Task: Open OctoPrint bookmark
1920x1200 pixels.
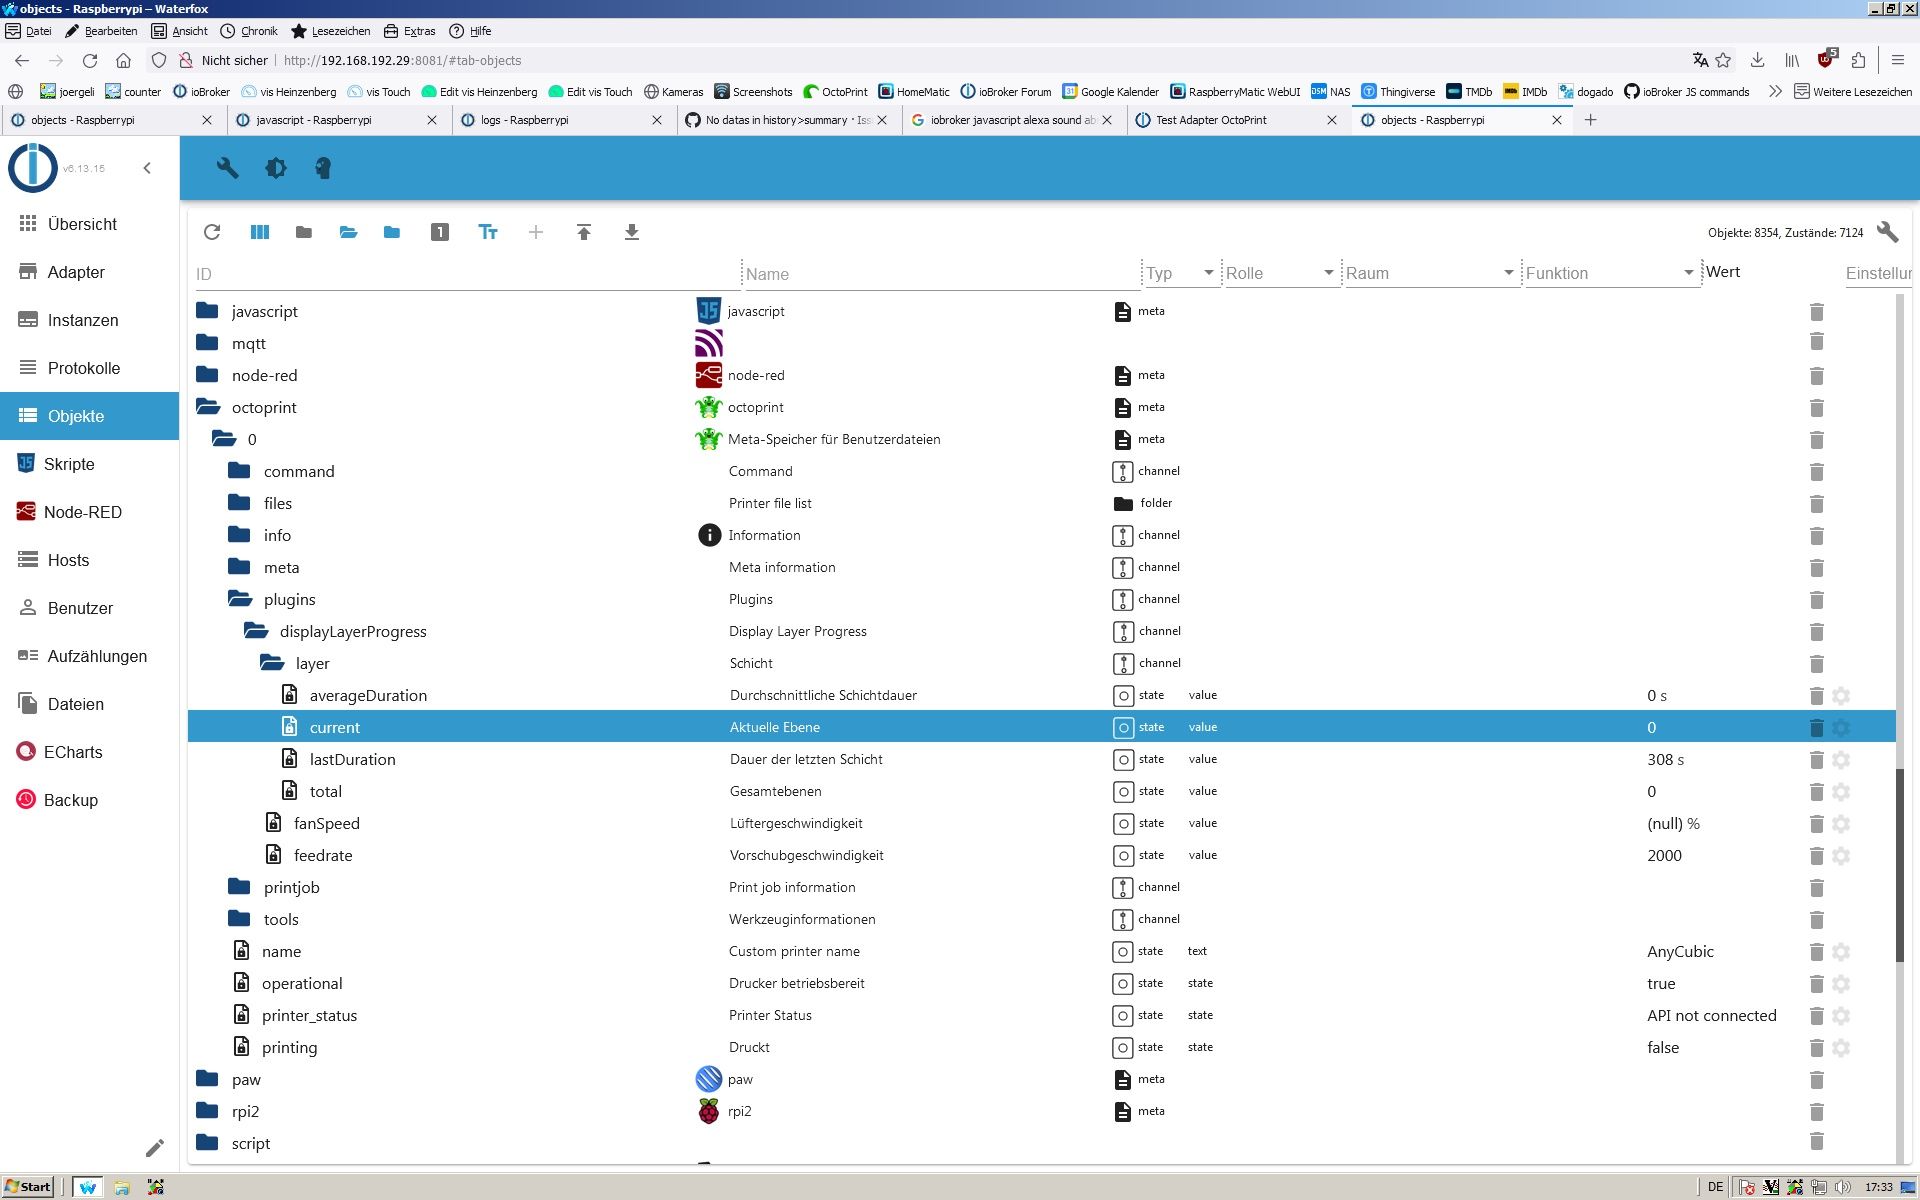Action: (x=835, y=92)
